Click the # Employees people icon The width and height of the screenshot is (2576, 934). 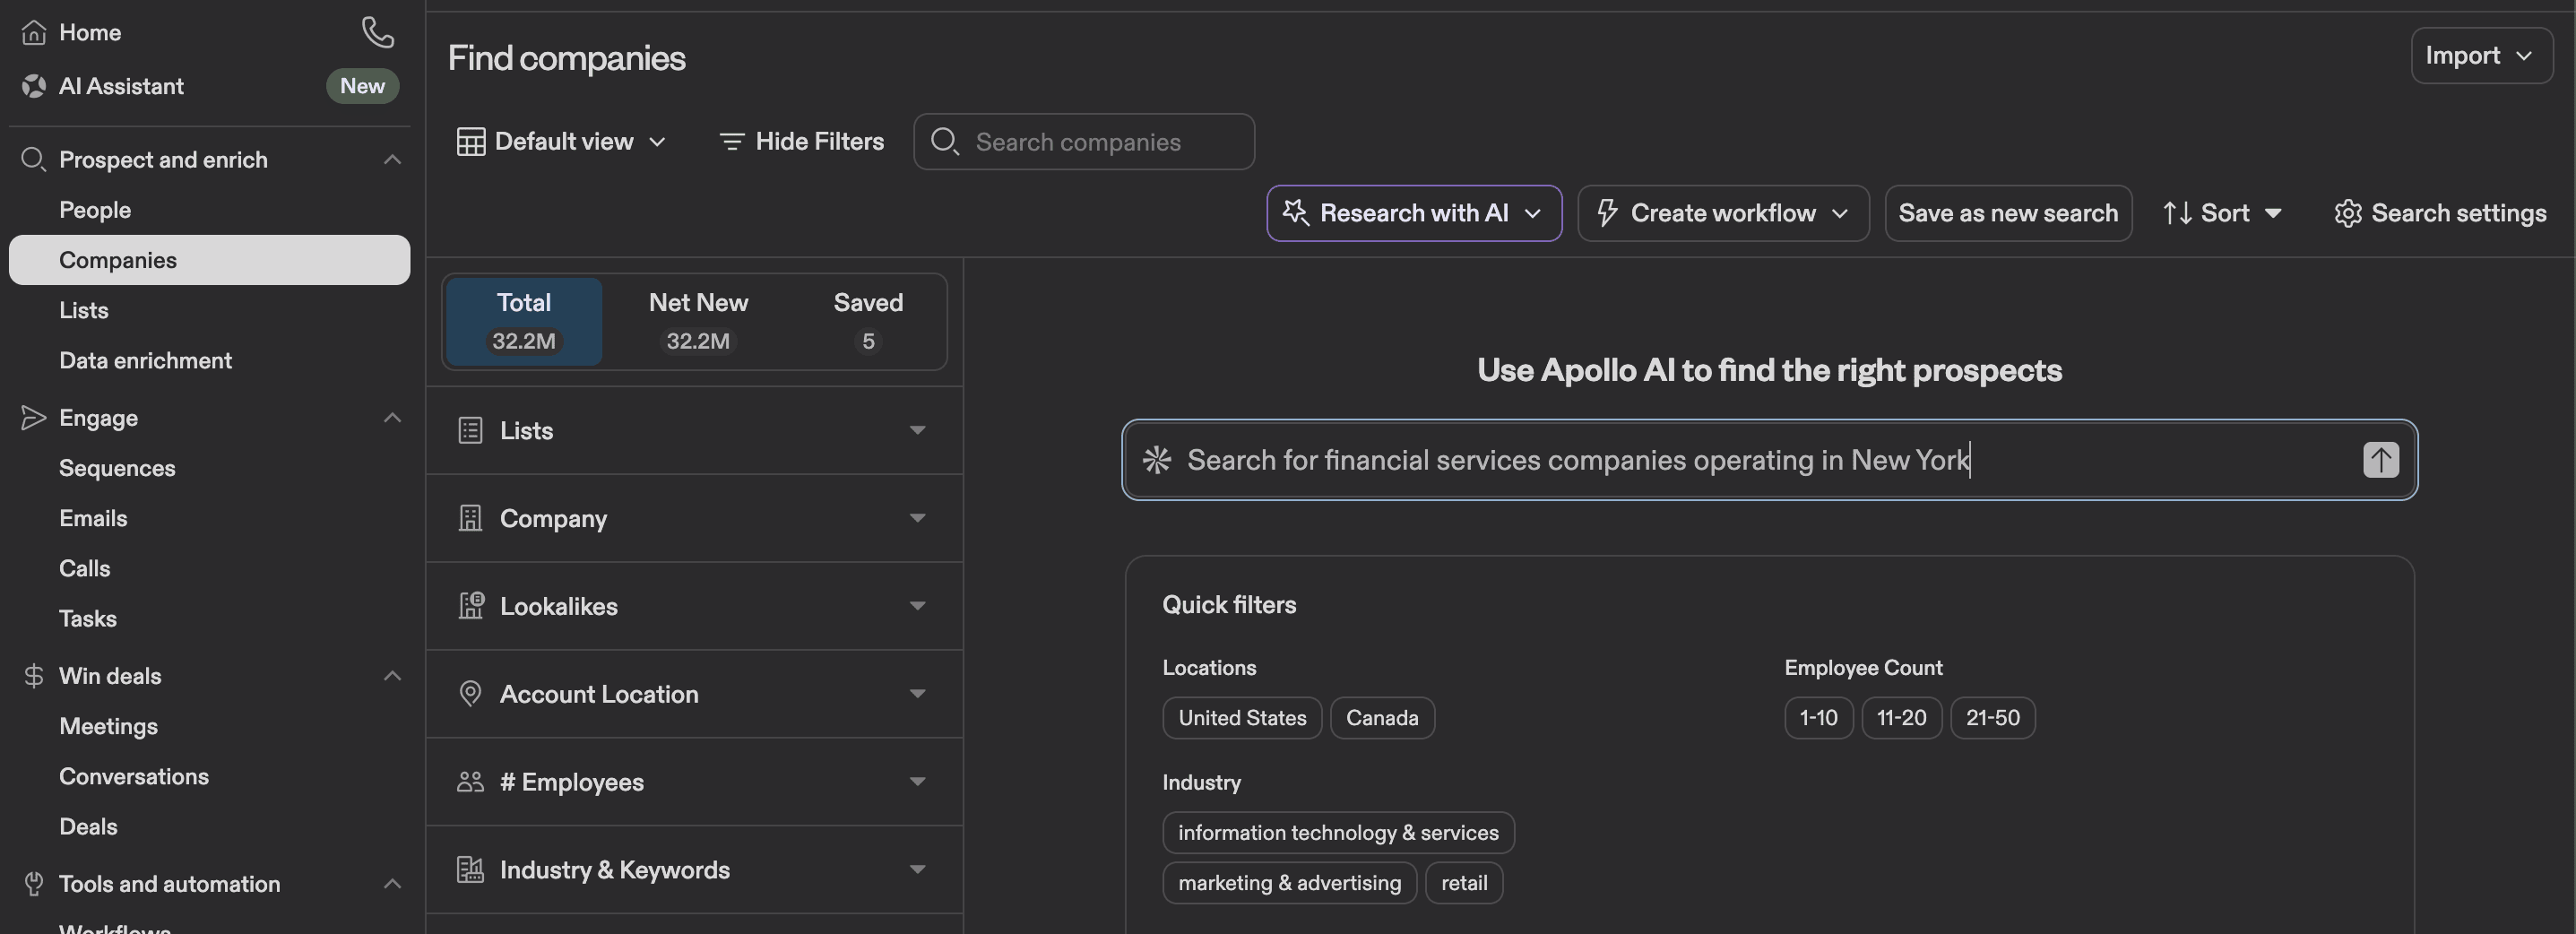tap(471, 781)
